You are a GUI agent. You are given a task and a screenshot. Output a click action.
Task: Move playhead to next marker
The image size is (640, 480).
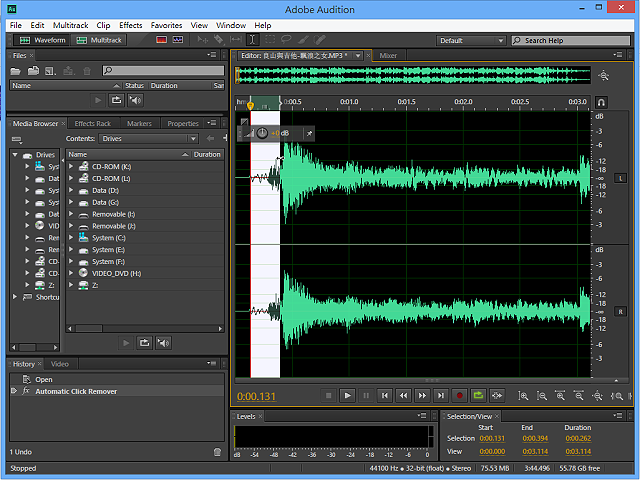point(441,395)
